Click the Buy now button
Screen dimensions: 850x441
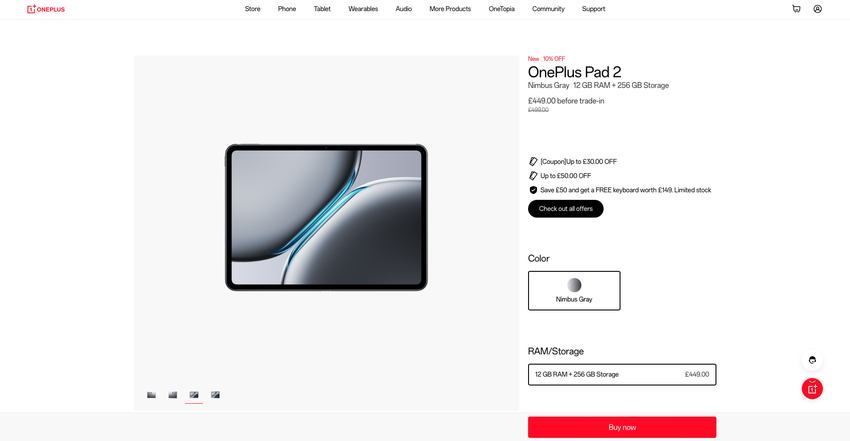pos(622,427)
